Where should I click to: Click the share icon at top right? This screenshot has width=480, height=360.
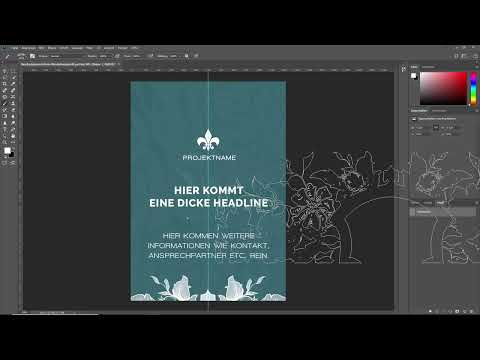(475, 56)
